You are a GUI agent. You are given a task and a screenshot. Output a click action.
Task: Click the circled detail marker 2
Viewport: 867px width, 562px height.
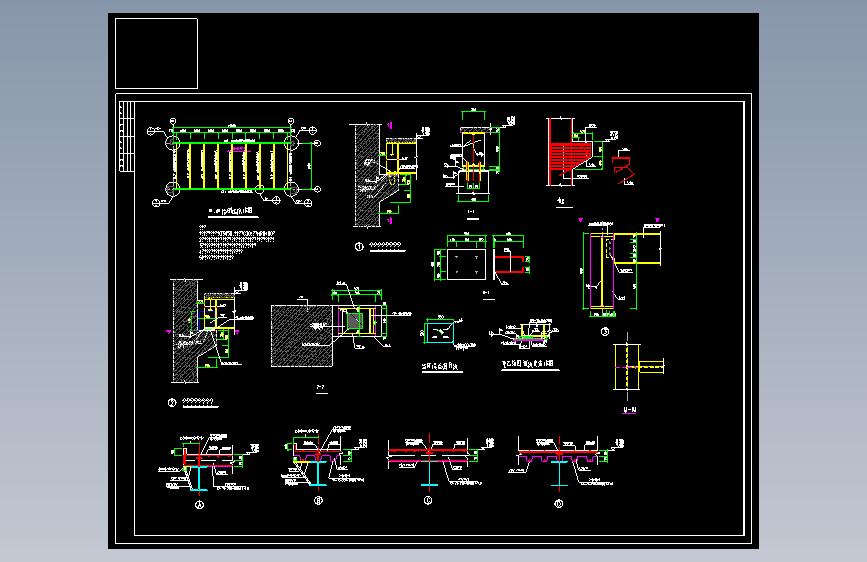(x=172, y=403)
